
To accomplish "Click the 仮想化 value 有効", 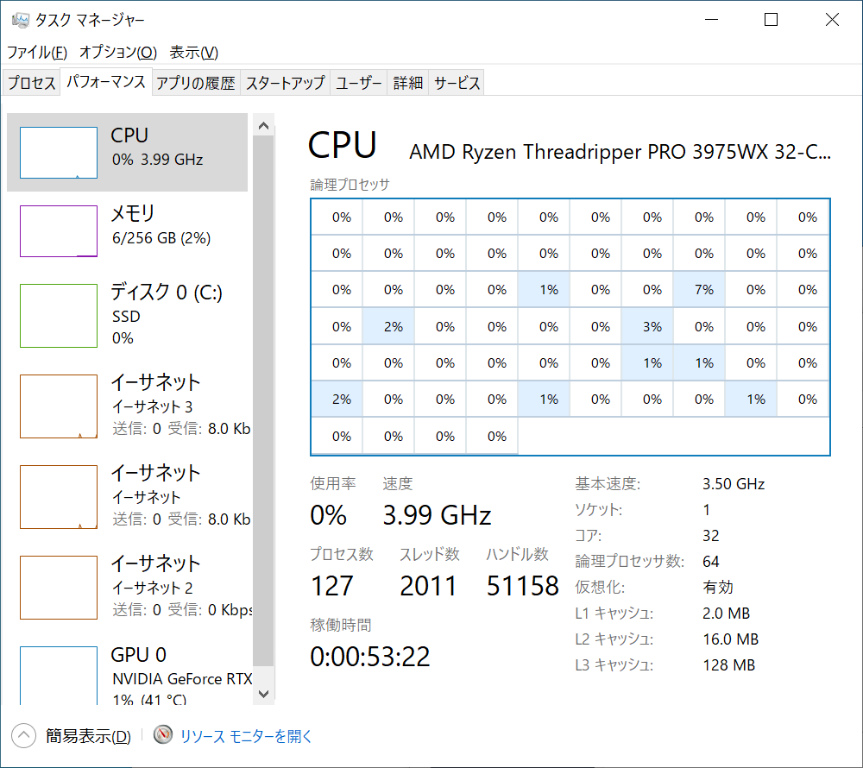I will 718,587.
